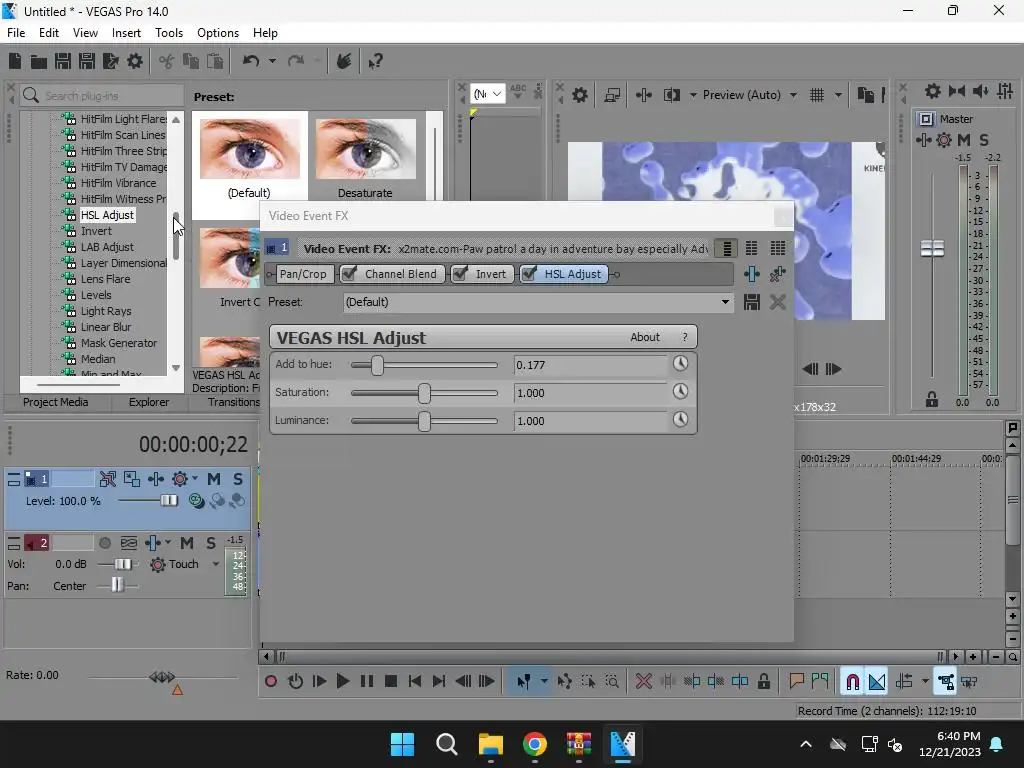Switch to Explorer tab
Image resolution: width=1024 pixels, height=768 pixels.
click(149, 402)
